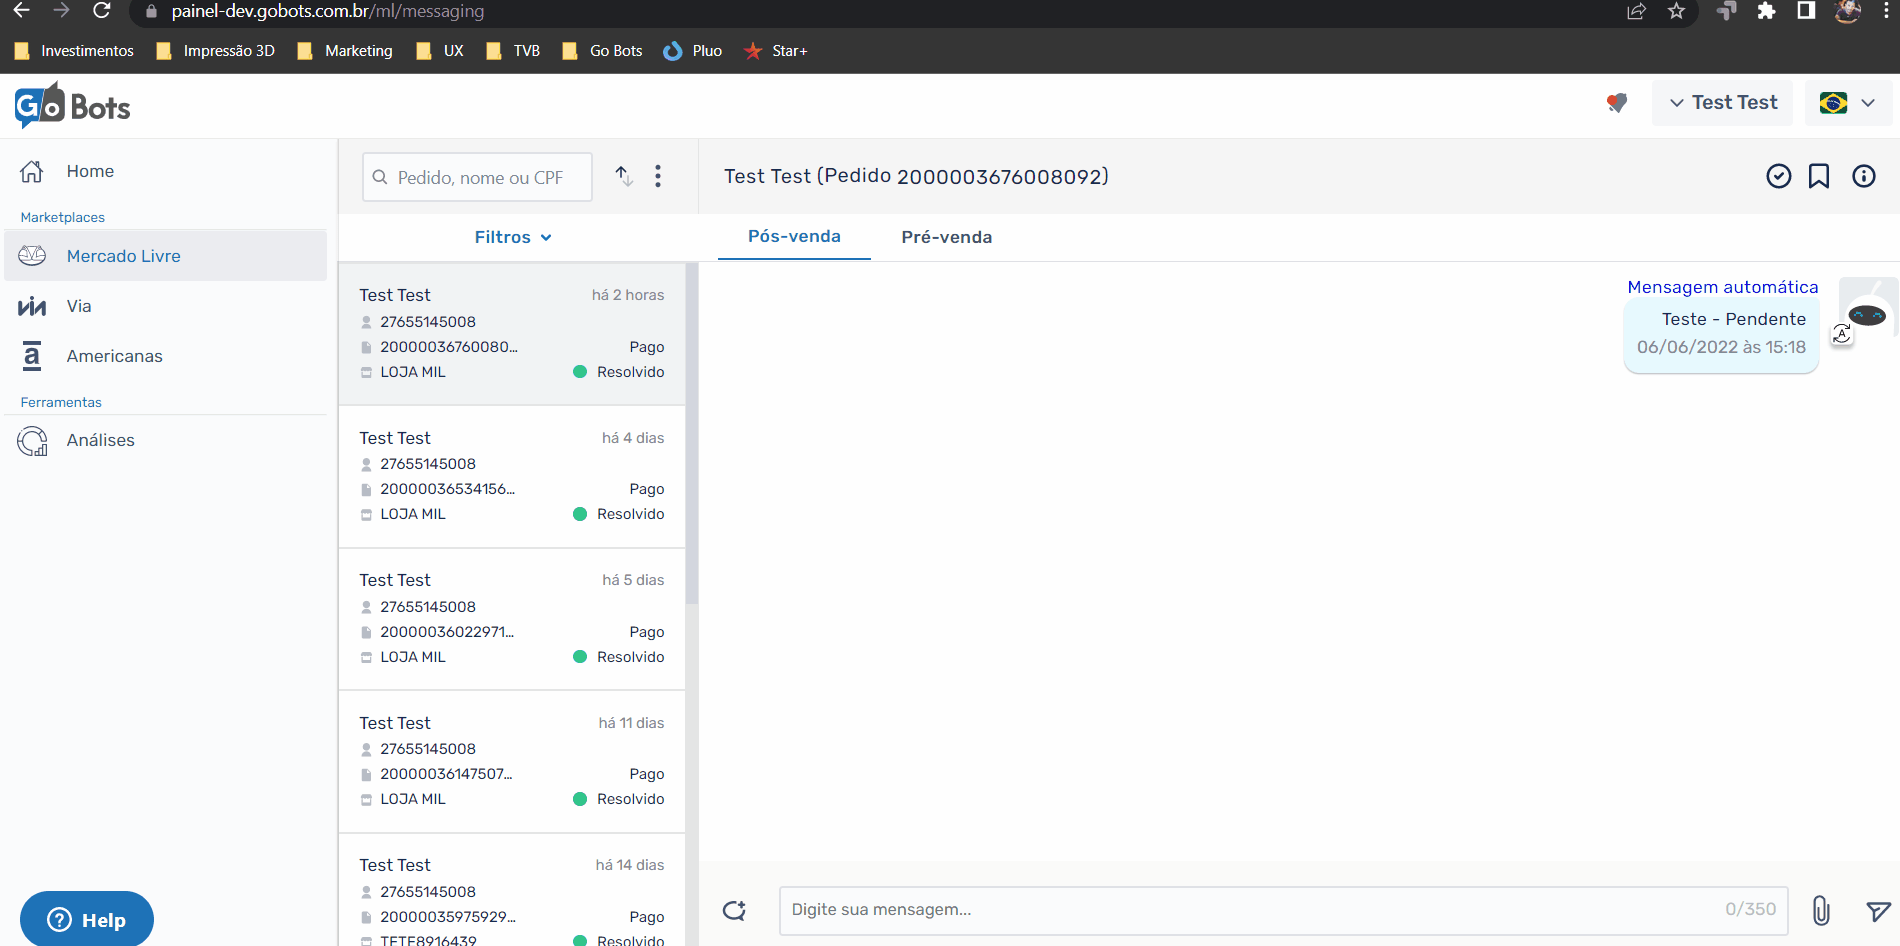
Task: Open the browser profile avatar
Action: click(x=1847, y=11)
